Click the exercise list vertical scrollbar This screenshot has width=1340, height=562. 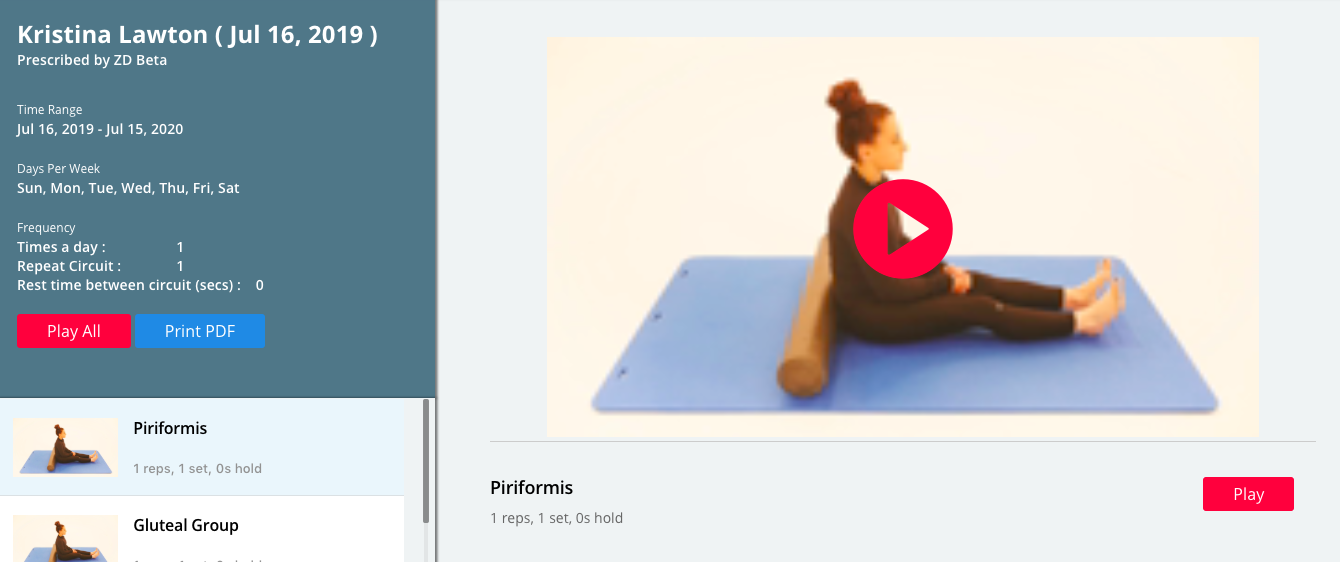426,460
